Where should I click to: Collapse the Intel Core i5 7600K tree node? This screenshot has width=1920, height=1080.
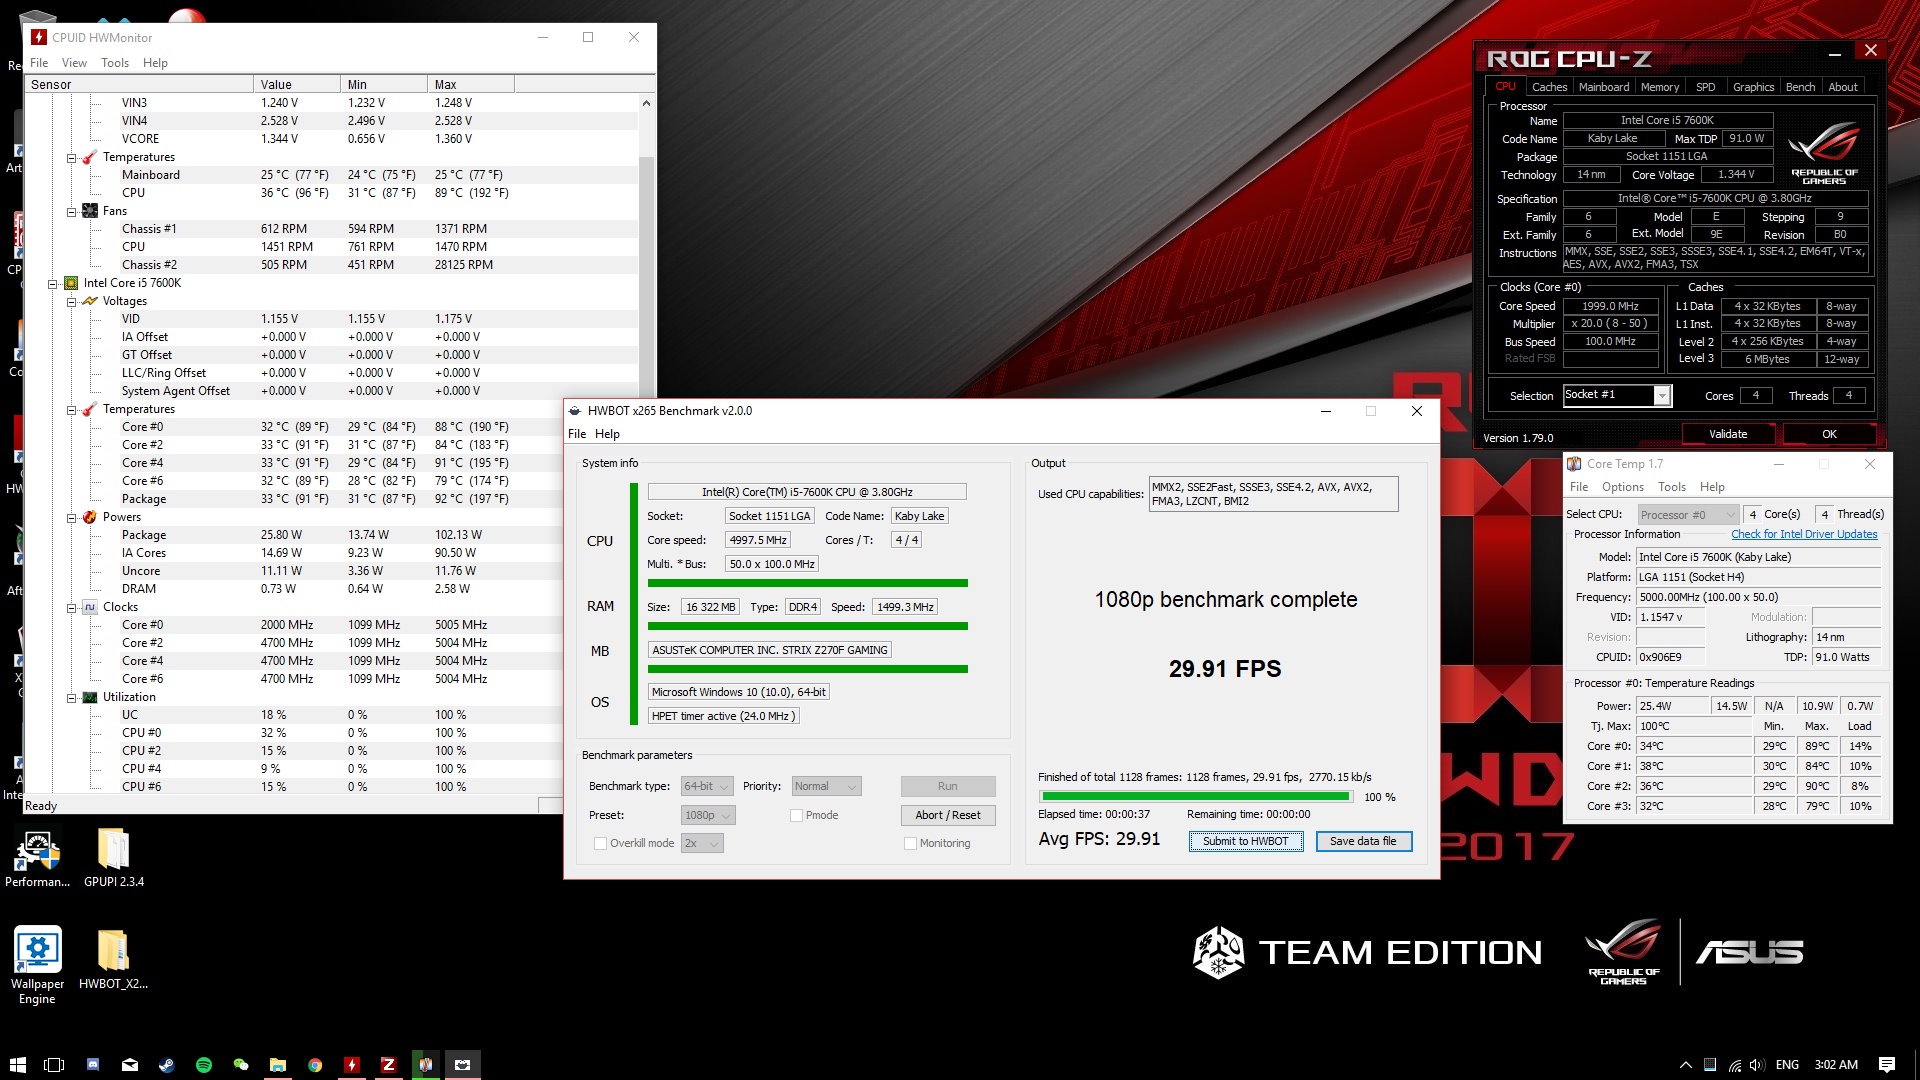coord(53,284)
